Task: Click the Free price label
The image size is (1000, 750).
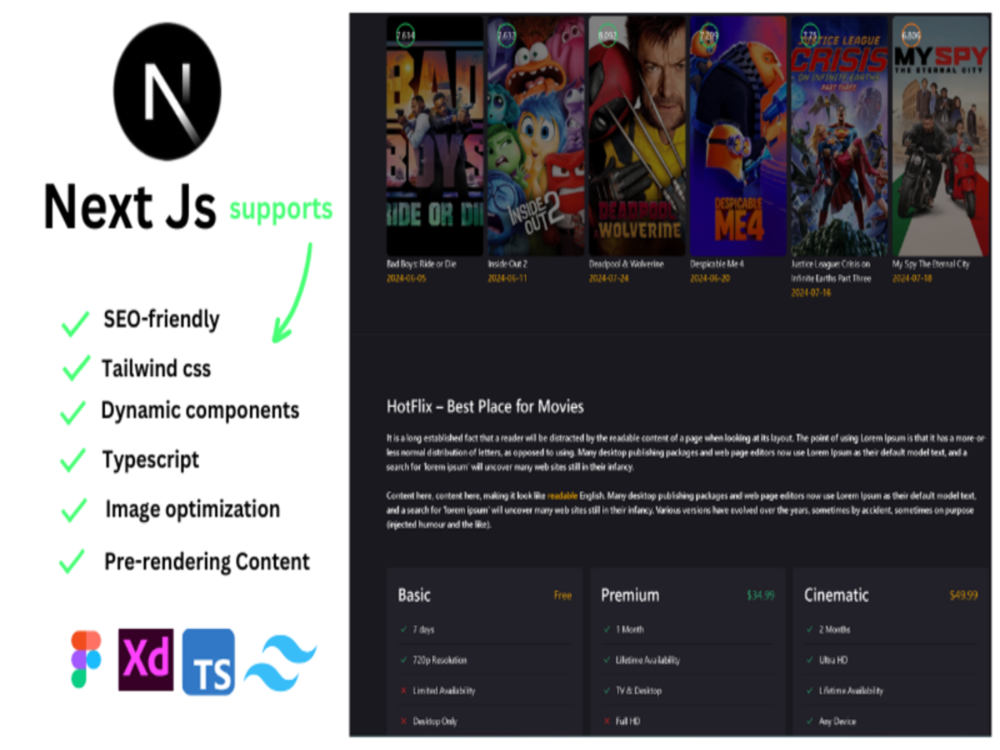Action: click(x=562, y=596)
